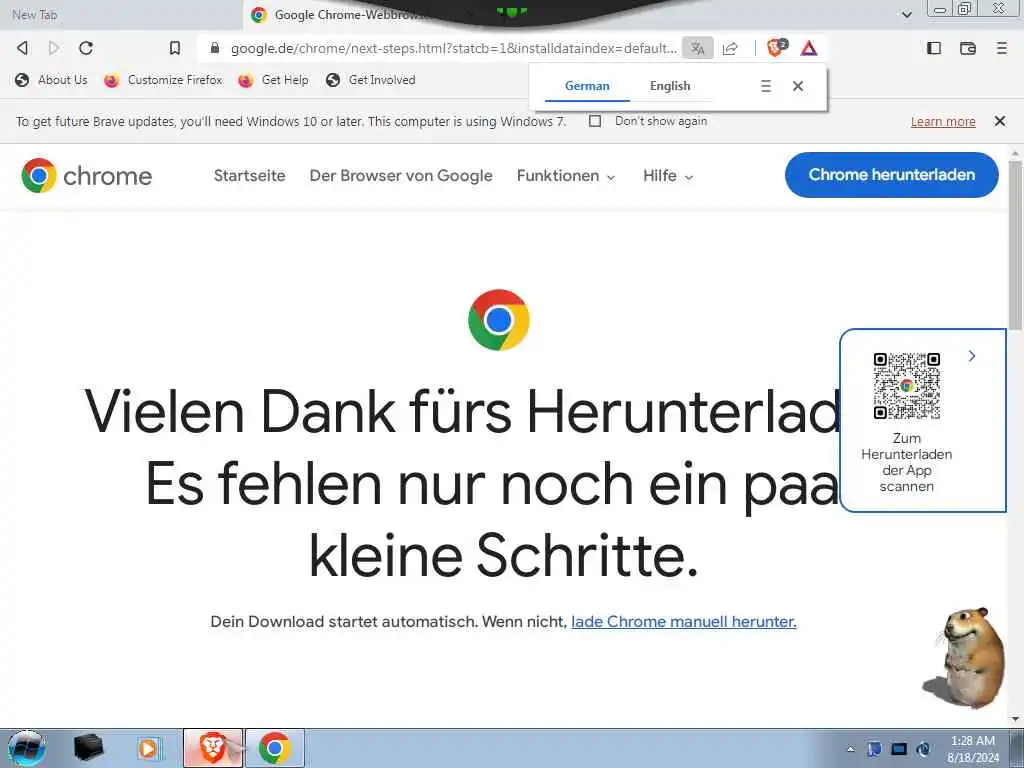
Task: Reload the current page
Action: 86,48
